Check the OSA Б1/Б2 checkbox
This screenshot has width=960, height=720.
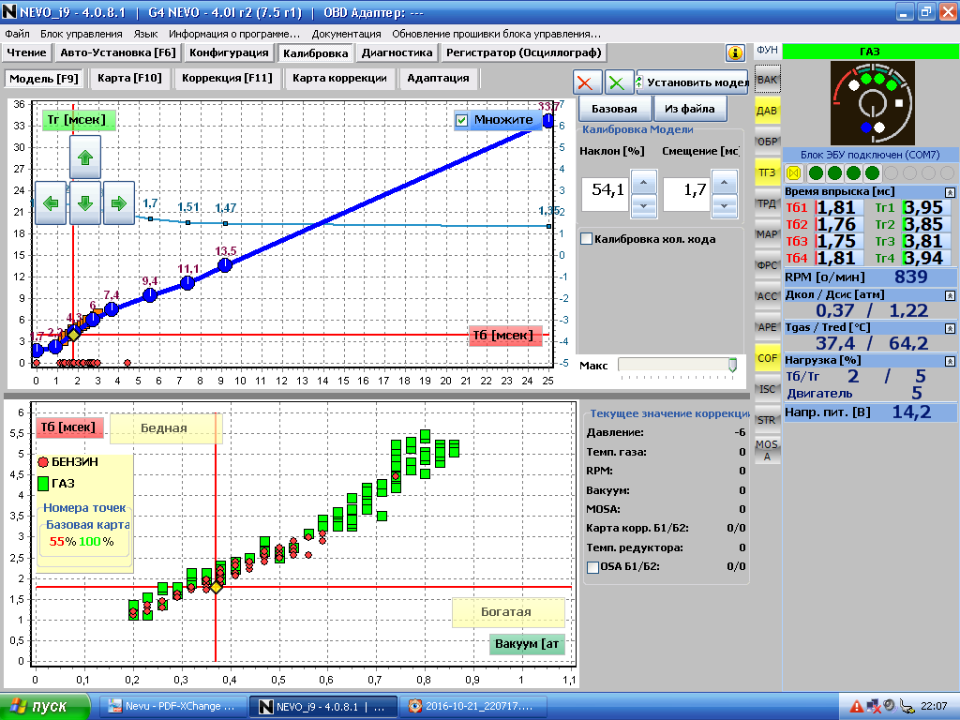(x=592, y=567)
